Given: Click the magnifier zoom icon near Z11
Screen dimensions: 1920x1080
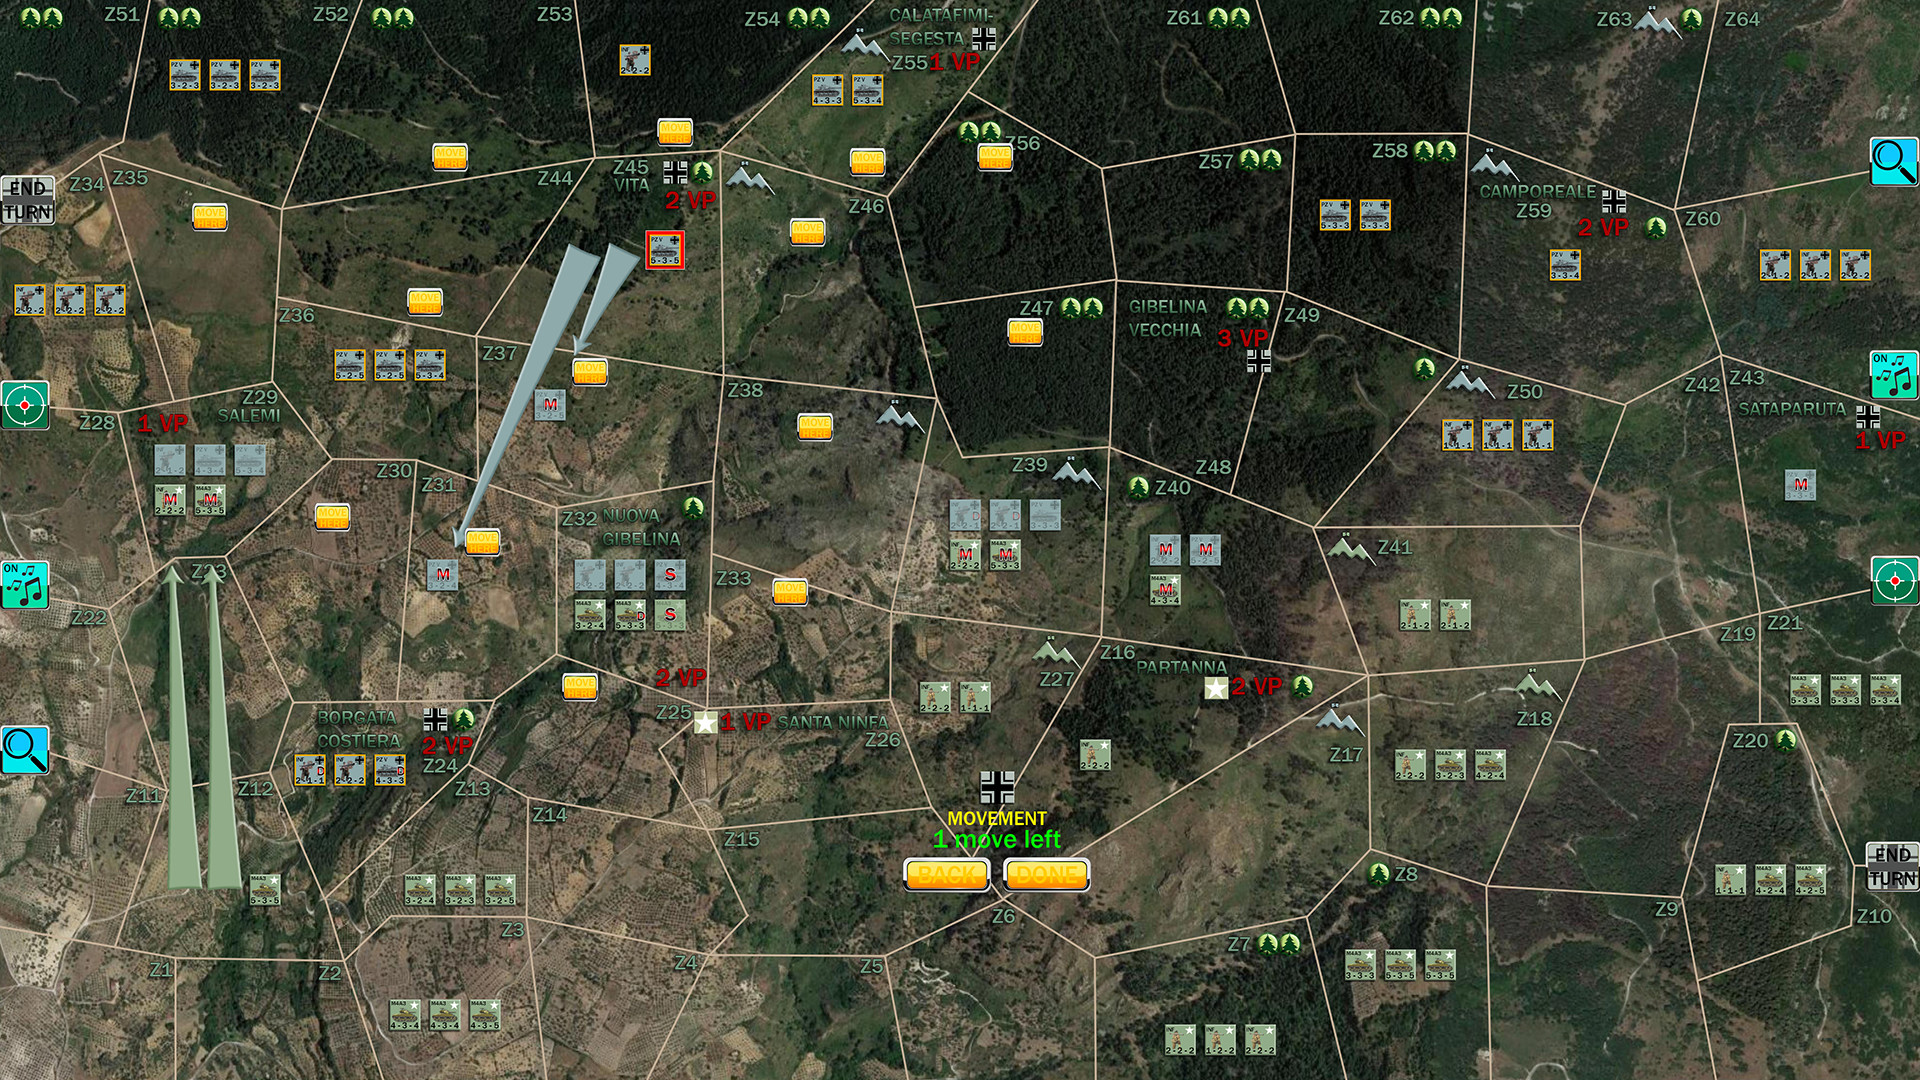Looking at the screenshot, I should [x=24, y=750].
